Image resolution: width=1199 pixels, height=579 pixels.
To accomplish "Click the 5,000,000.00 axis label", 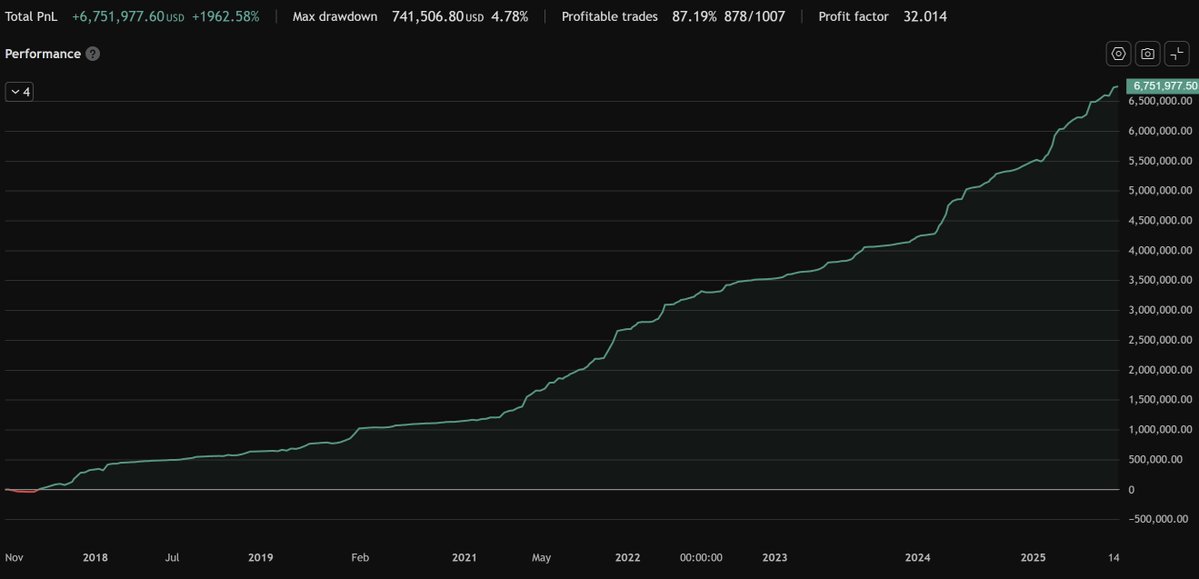I will (x=1161, y=190).
